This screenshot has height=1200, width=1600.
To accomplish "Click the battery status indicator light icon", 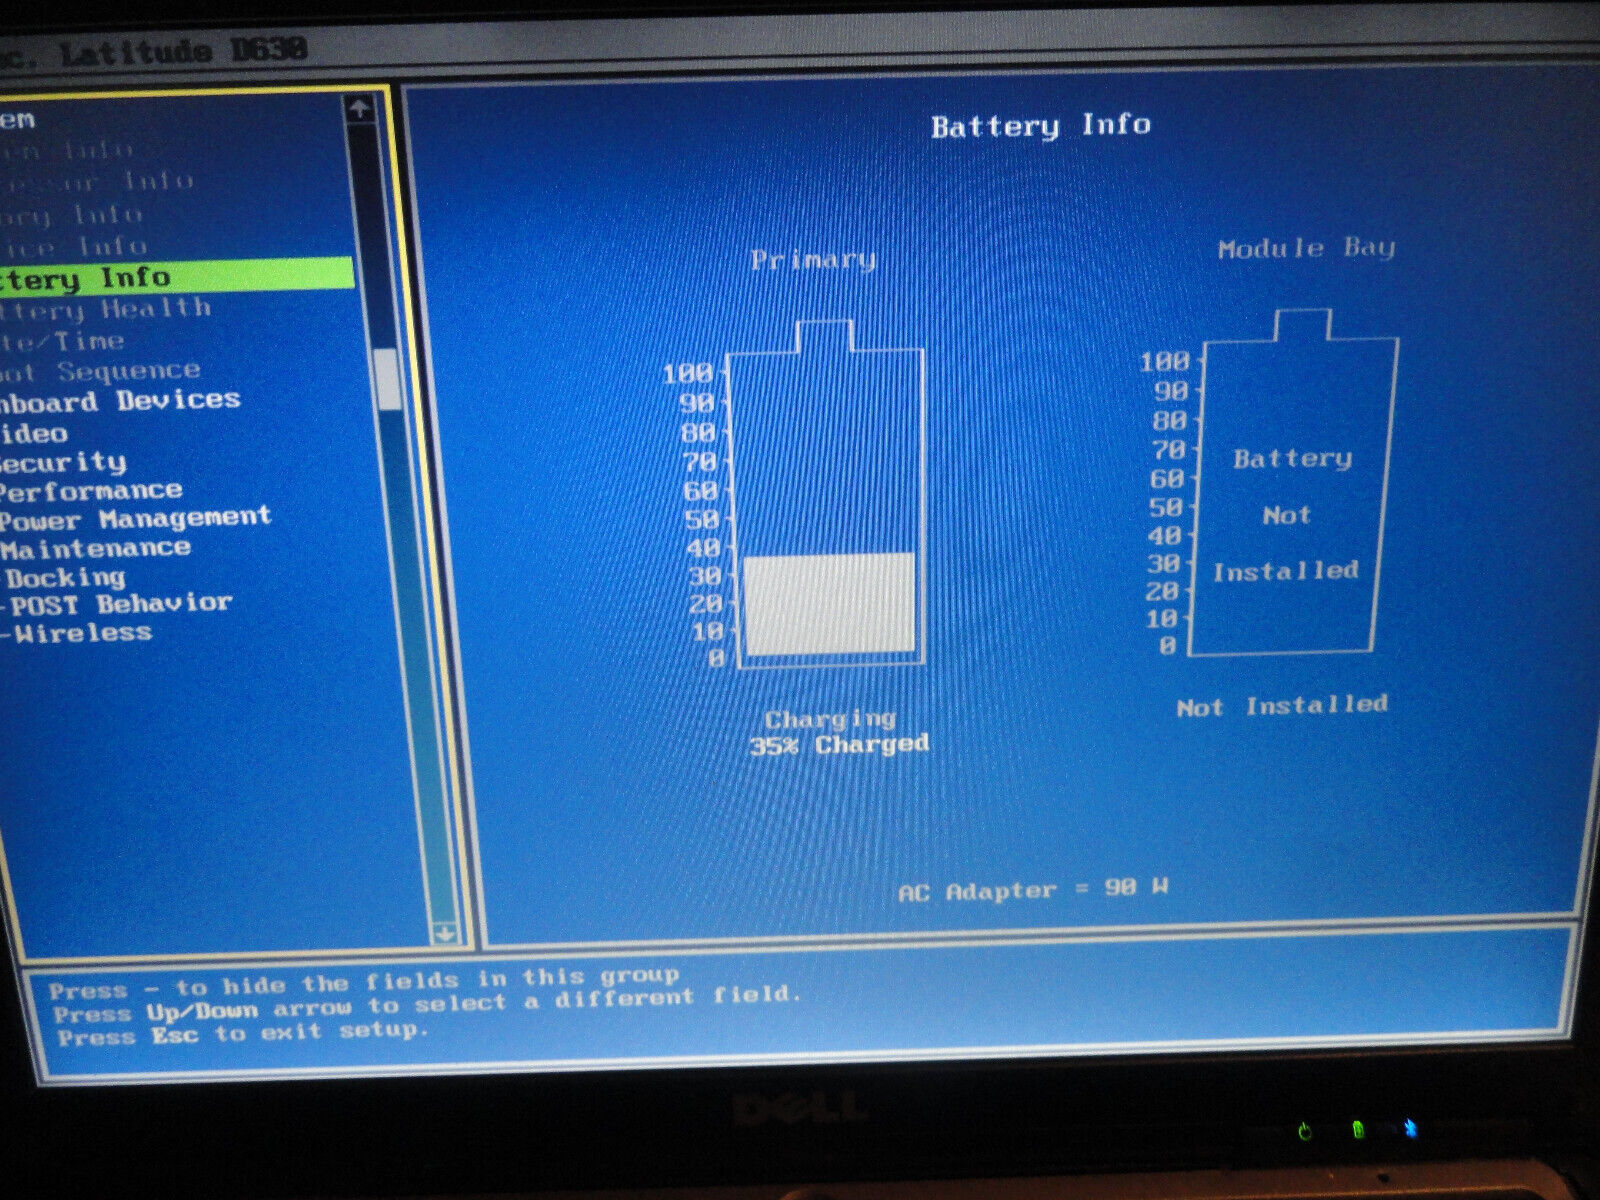I will (1358, 1130).
